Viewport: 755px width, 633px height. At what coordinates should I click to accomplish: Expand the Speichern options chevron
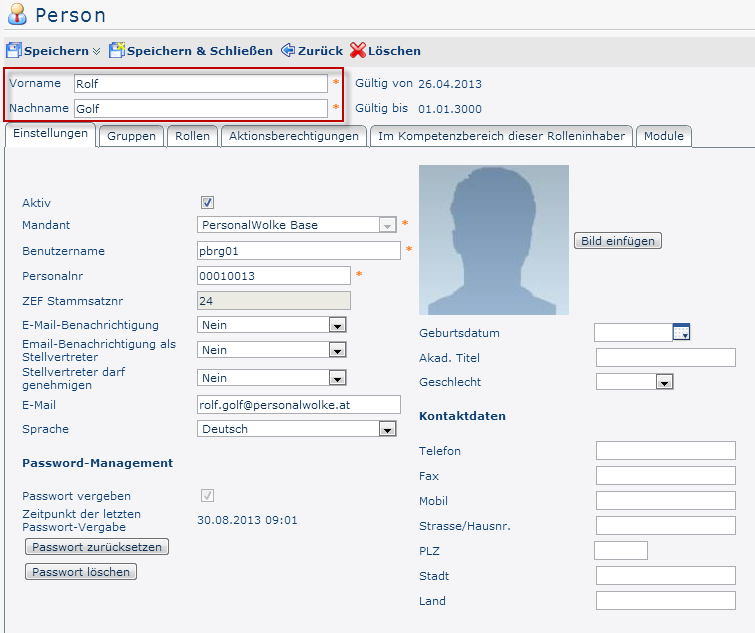[x=96, y=51]
